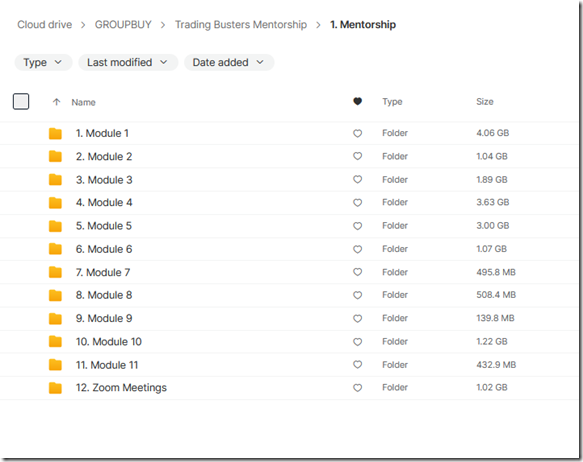The image size is (583, 462).
Task: Expand the Date added filter
Action: [x=229, y=62]
